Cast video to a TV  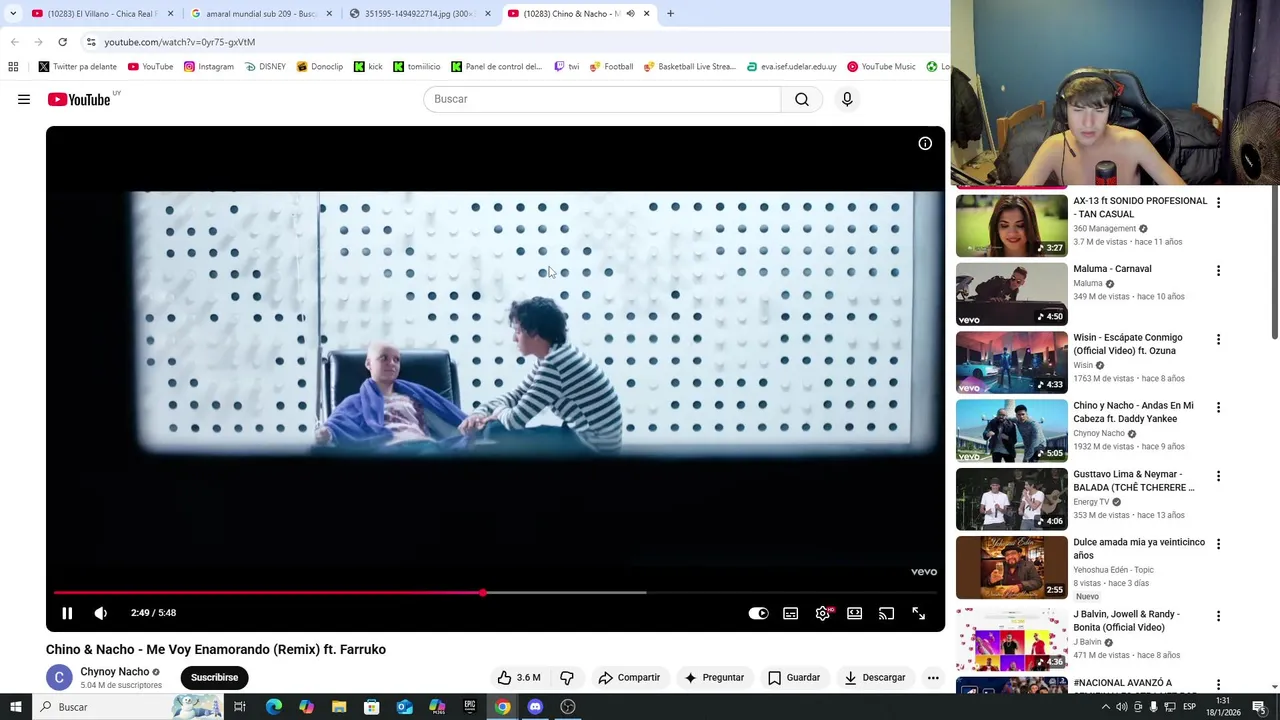(886, 613)
